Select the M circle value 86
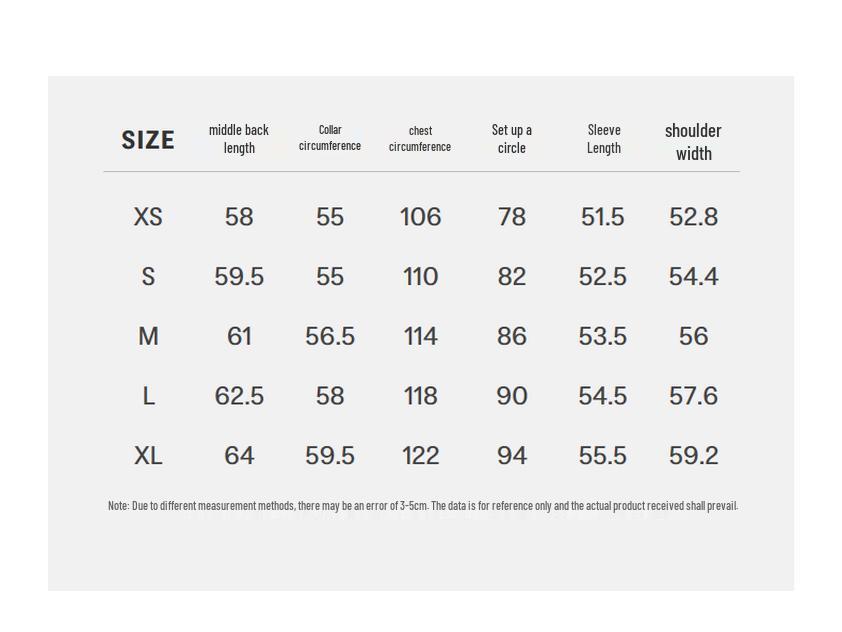This screenshot has width=842, height=632. pyautogui.click(x=511, y=337)
